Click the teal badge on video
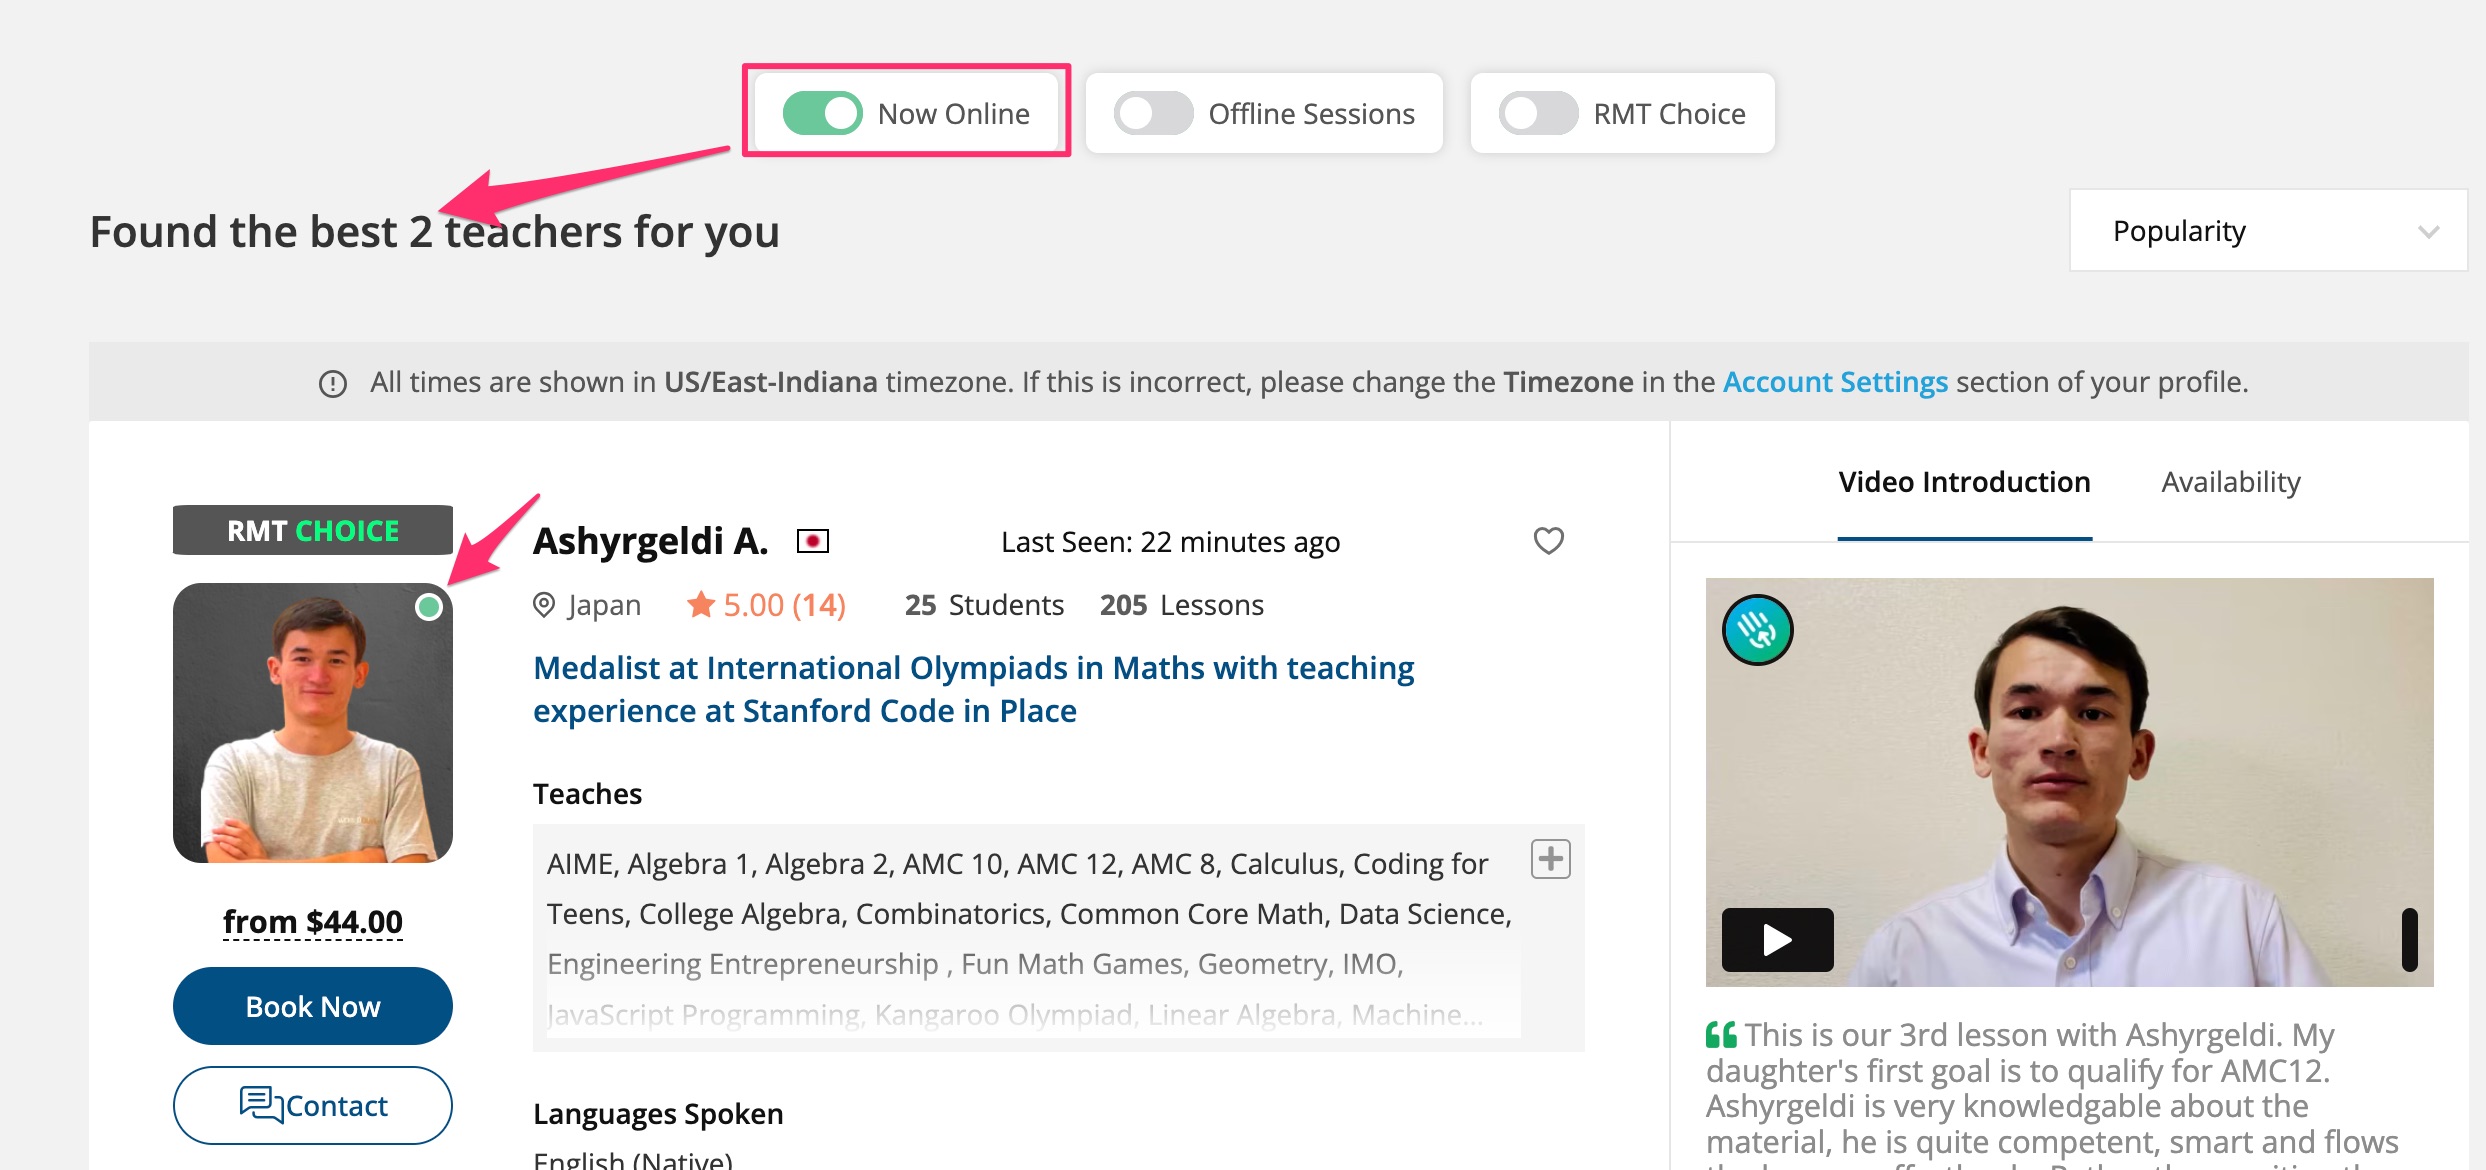 click(x=1757, y=630)
